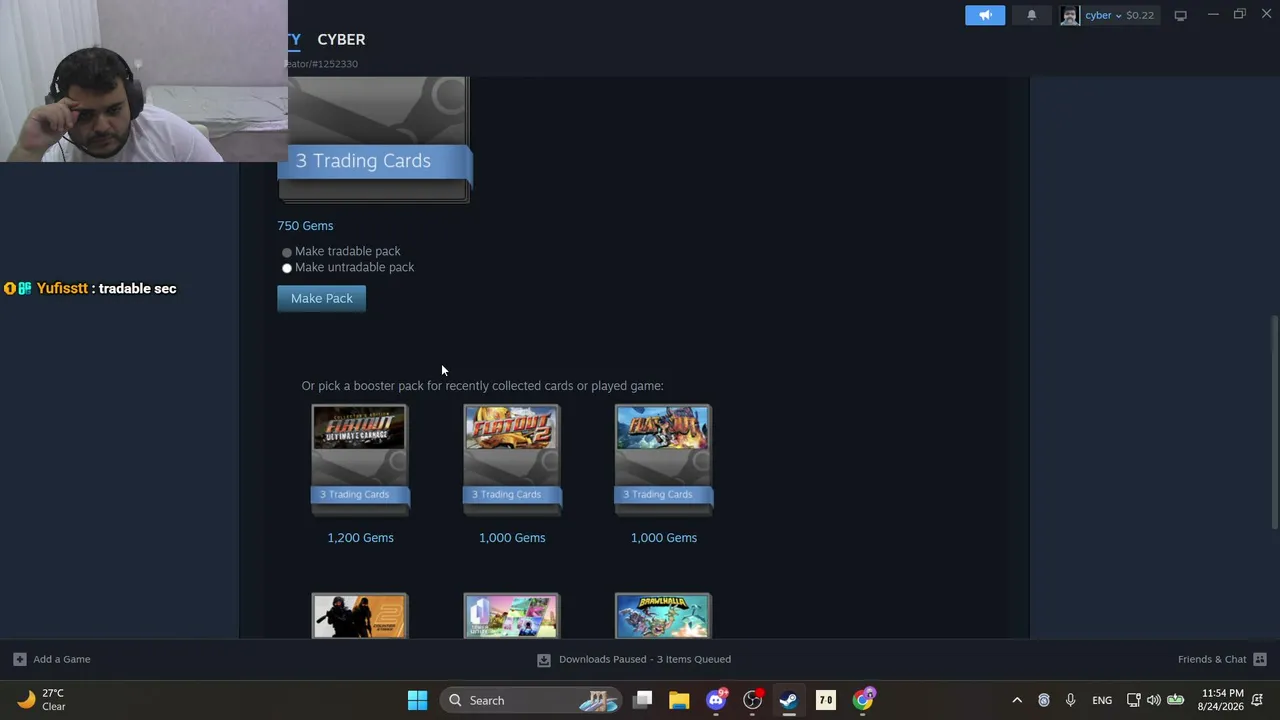
Task: Click the Friends & Chat icon
Action: [x=1260, y=659]
